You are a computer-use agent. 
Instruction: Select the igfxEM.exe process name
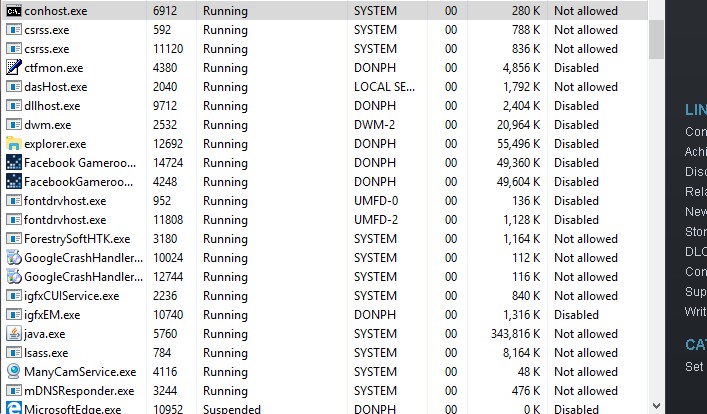[x=52, y=314]
